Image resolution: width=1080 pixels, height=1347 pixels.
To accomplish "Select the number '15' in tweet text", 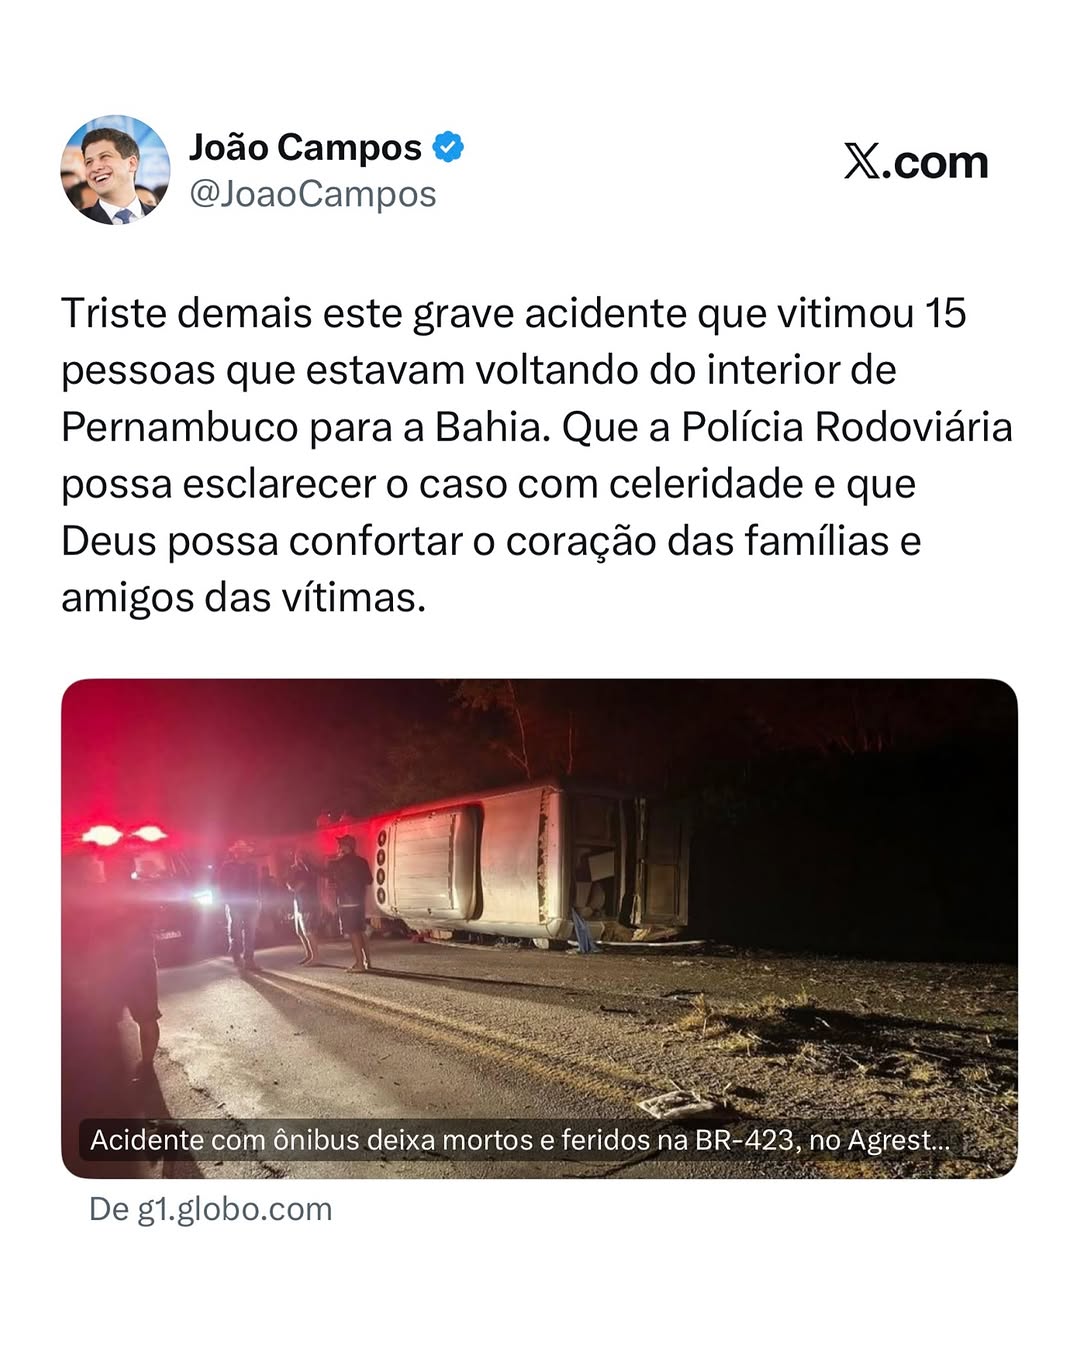I will pyautogui.click(x=945, y=313).
